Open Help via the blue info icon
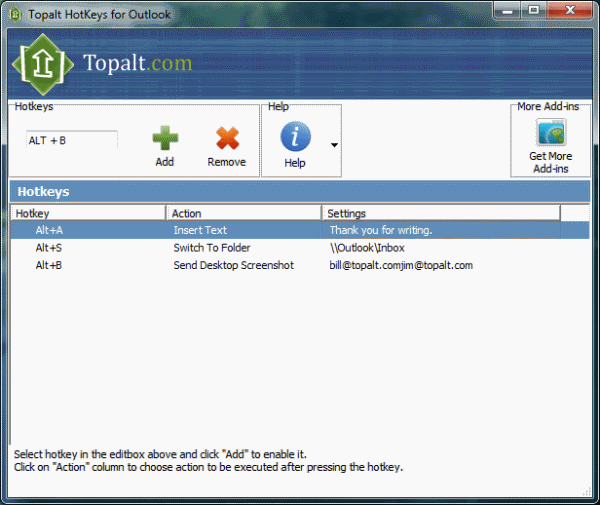 (x=295, y=137)
